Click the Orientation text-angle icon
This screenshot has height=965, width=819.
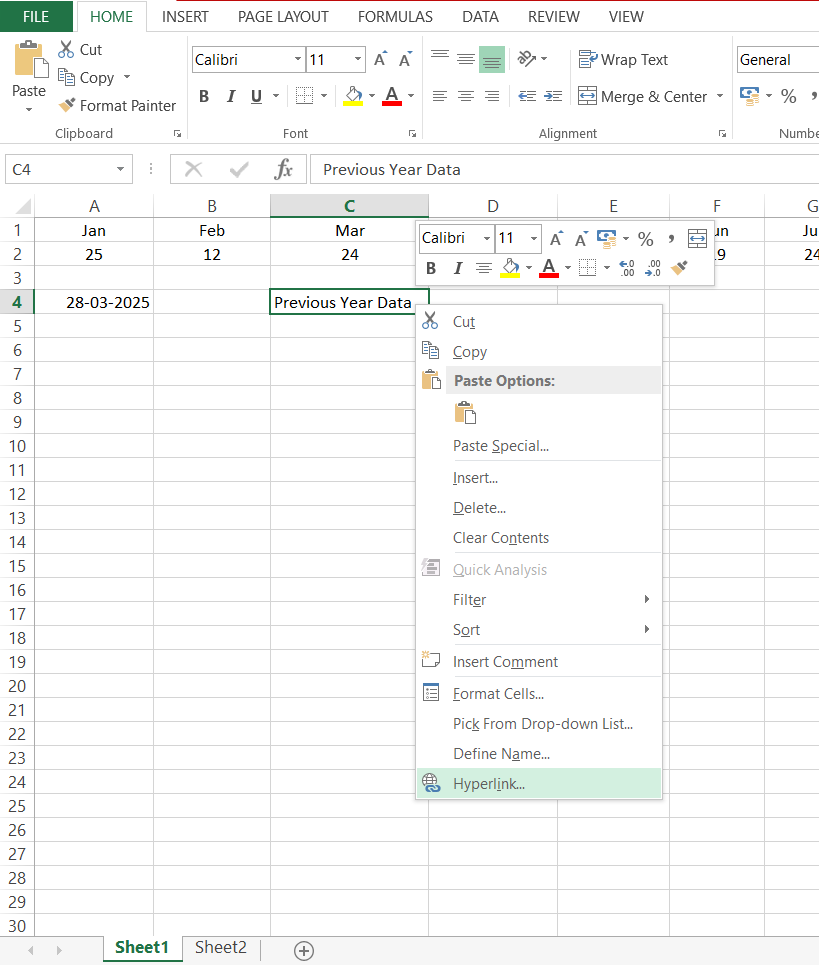tap(527, 59)
